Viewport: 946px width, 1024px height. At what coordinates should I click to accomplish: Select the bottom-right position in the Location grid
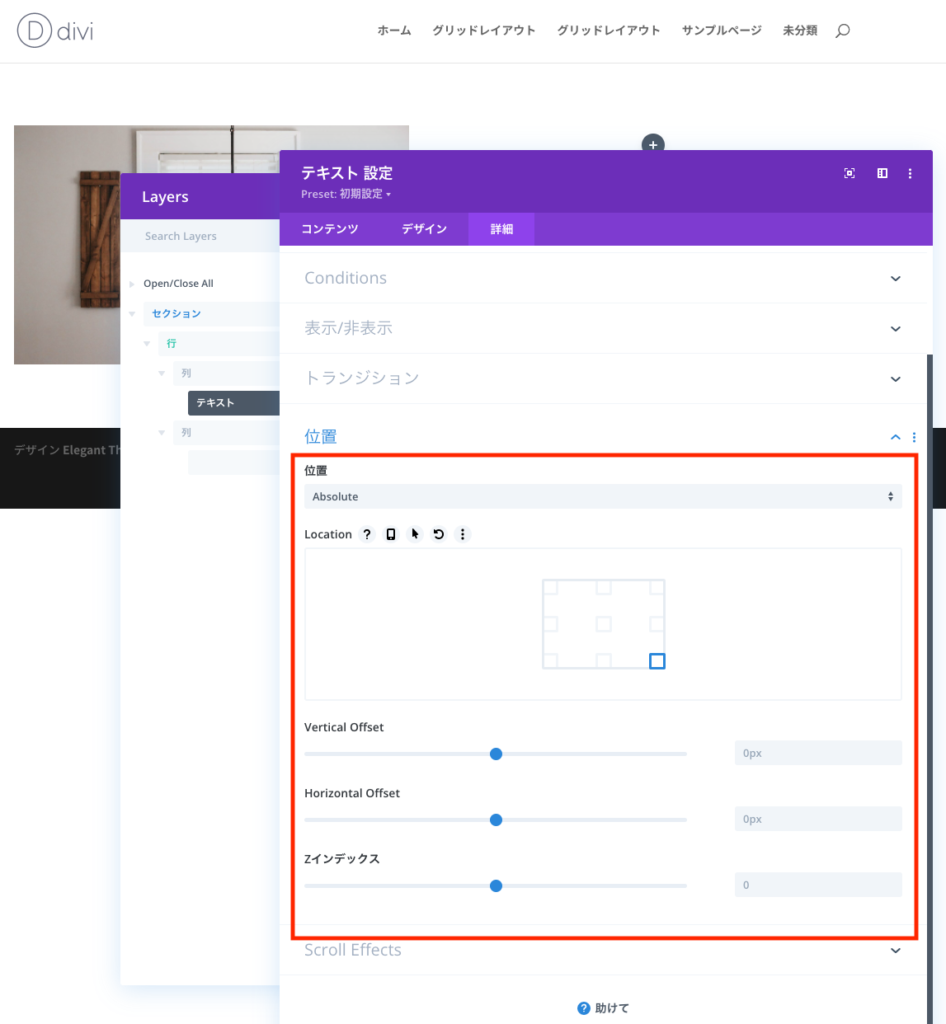pos(657,661)
